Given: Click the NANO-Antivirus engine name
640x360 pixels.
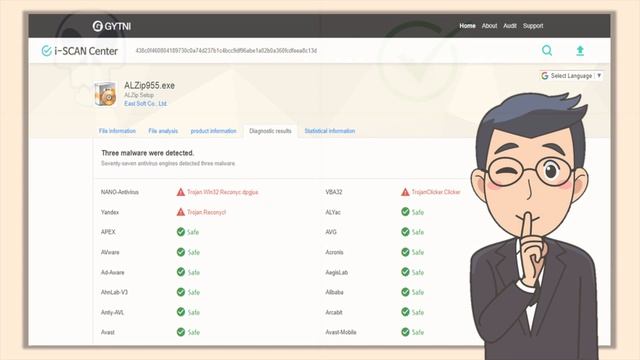Looking at the screenshot, I should (x=120, y=192).
